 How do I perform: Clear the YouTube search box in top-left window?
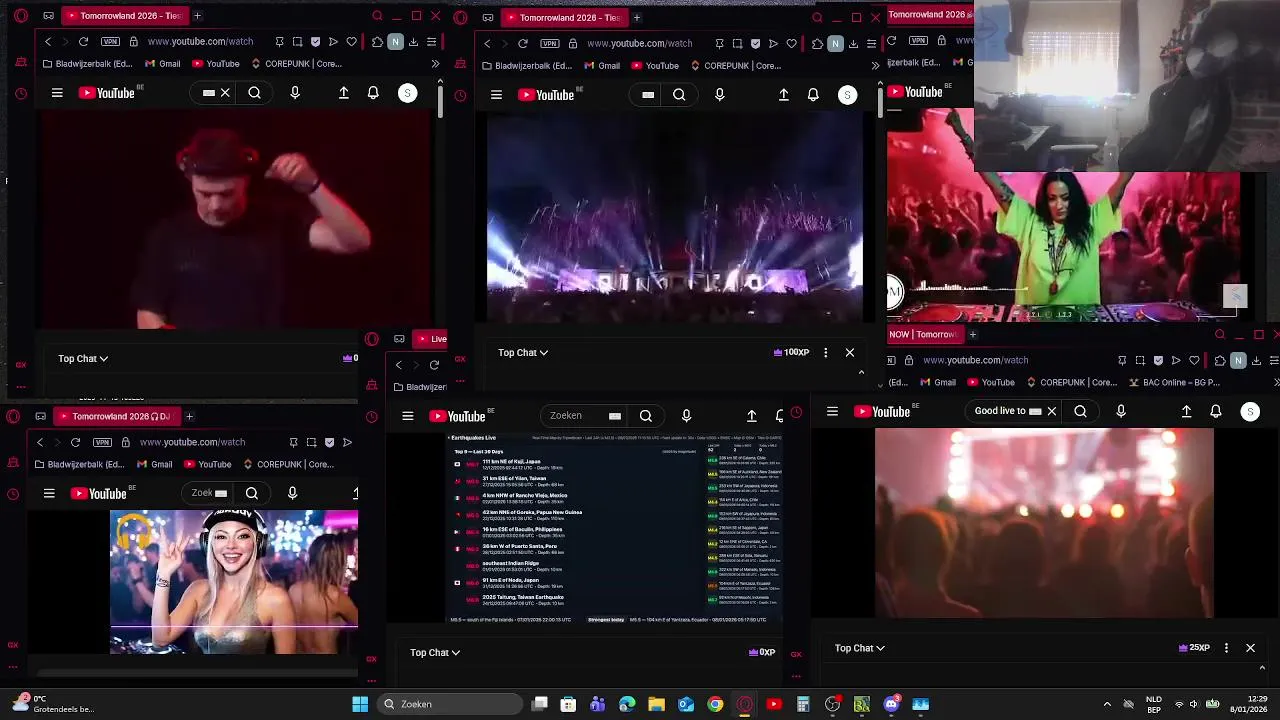225,93
